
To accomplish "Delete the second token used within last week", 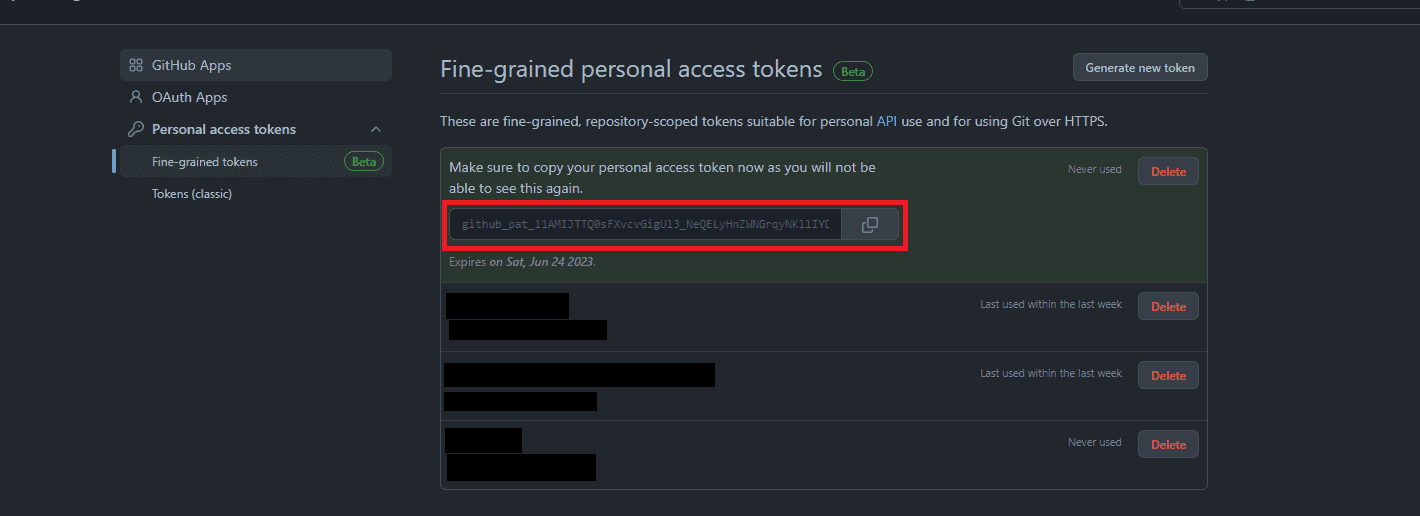I will tap(1168, 376).
